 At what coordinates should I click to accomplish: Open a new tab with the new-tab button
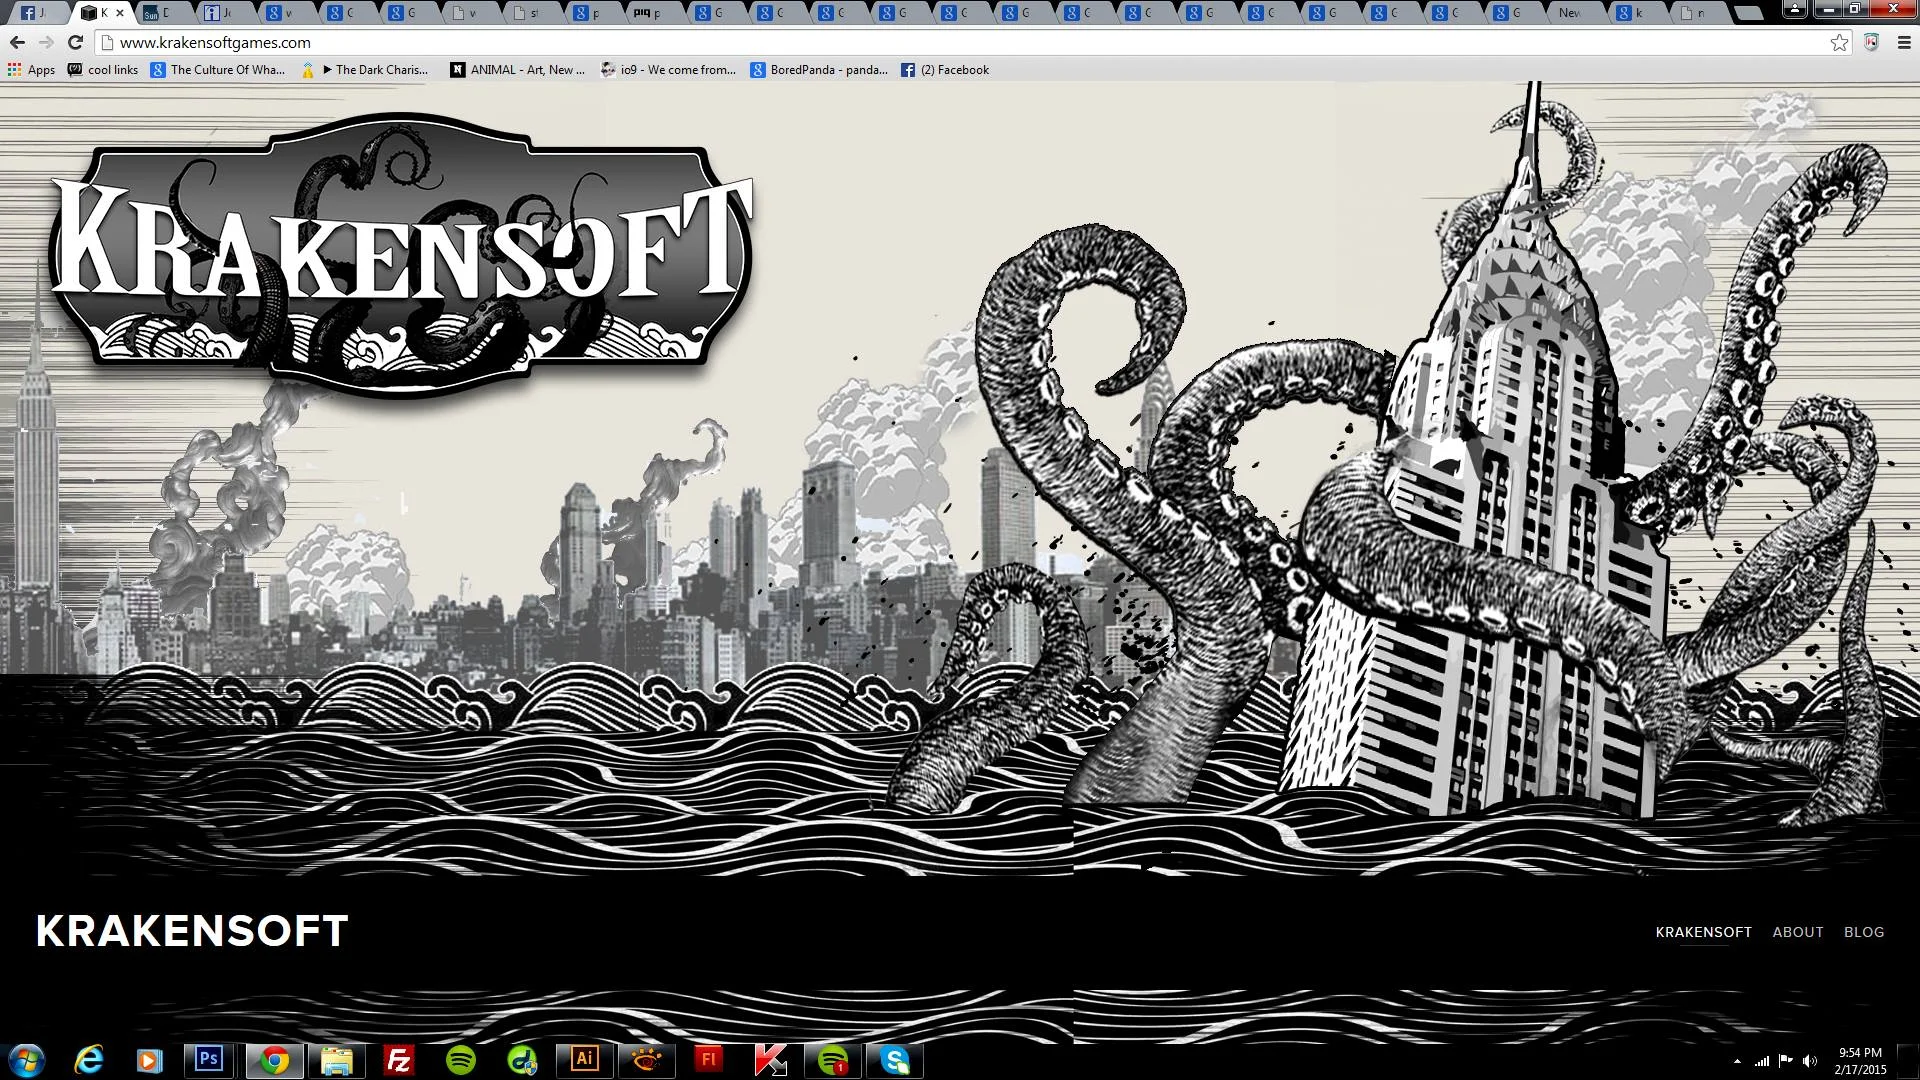(1748, 13)
